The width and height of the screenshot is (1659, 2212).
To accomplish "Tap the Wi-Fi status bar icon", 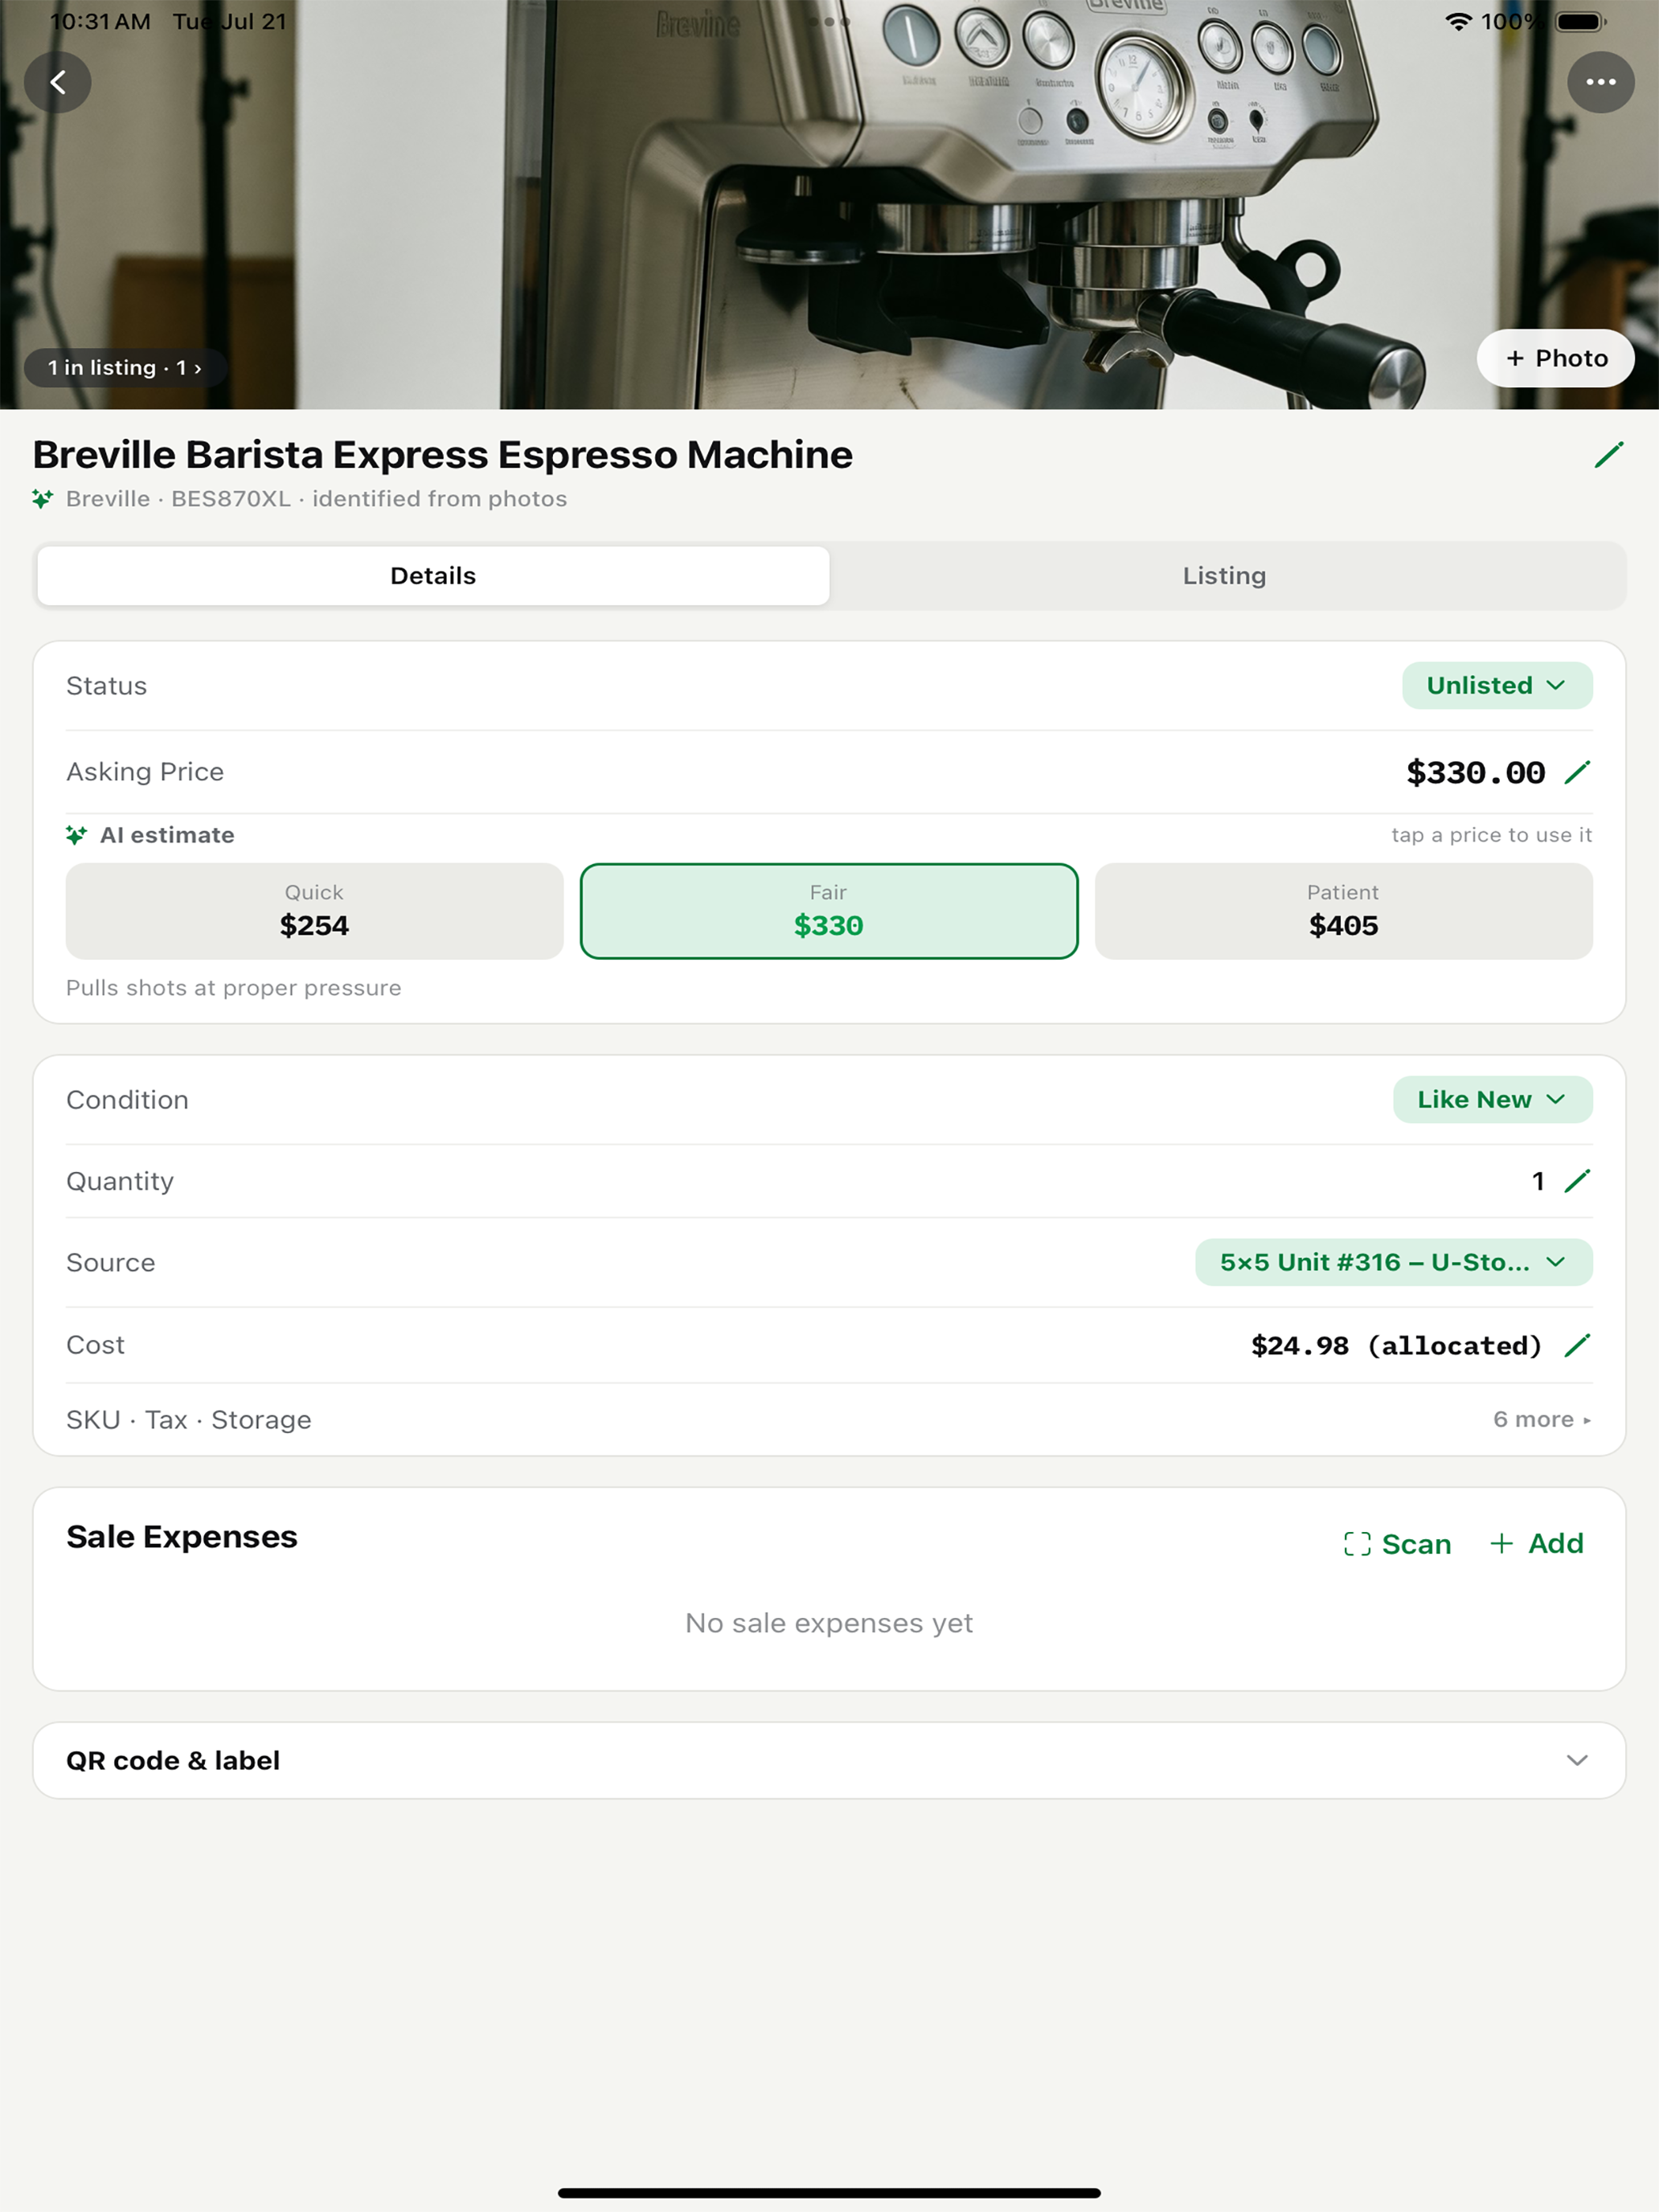I will [1459, 22].
